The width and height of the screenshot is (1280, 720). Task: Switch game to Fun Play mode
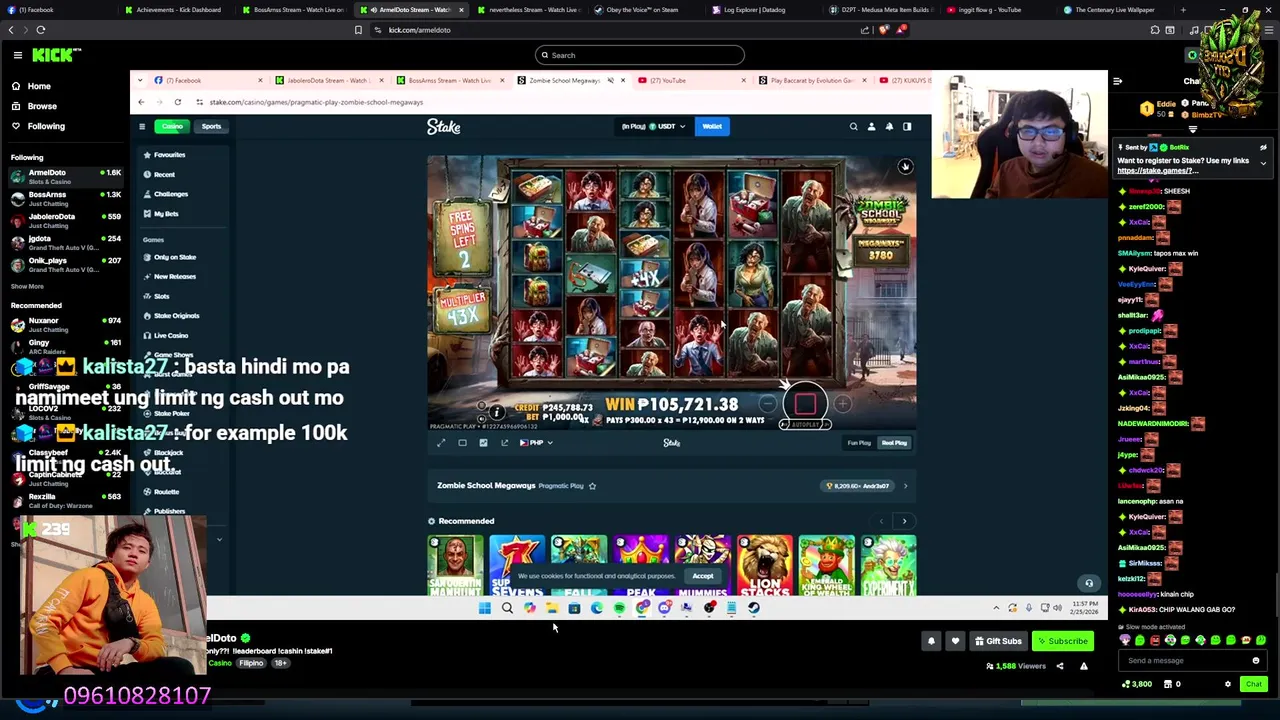(859, 443)
